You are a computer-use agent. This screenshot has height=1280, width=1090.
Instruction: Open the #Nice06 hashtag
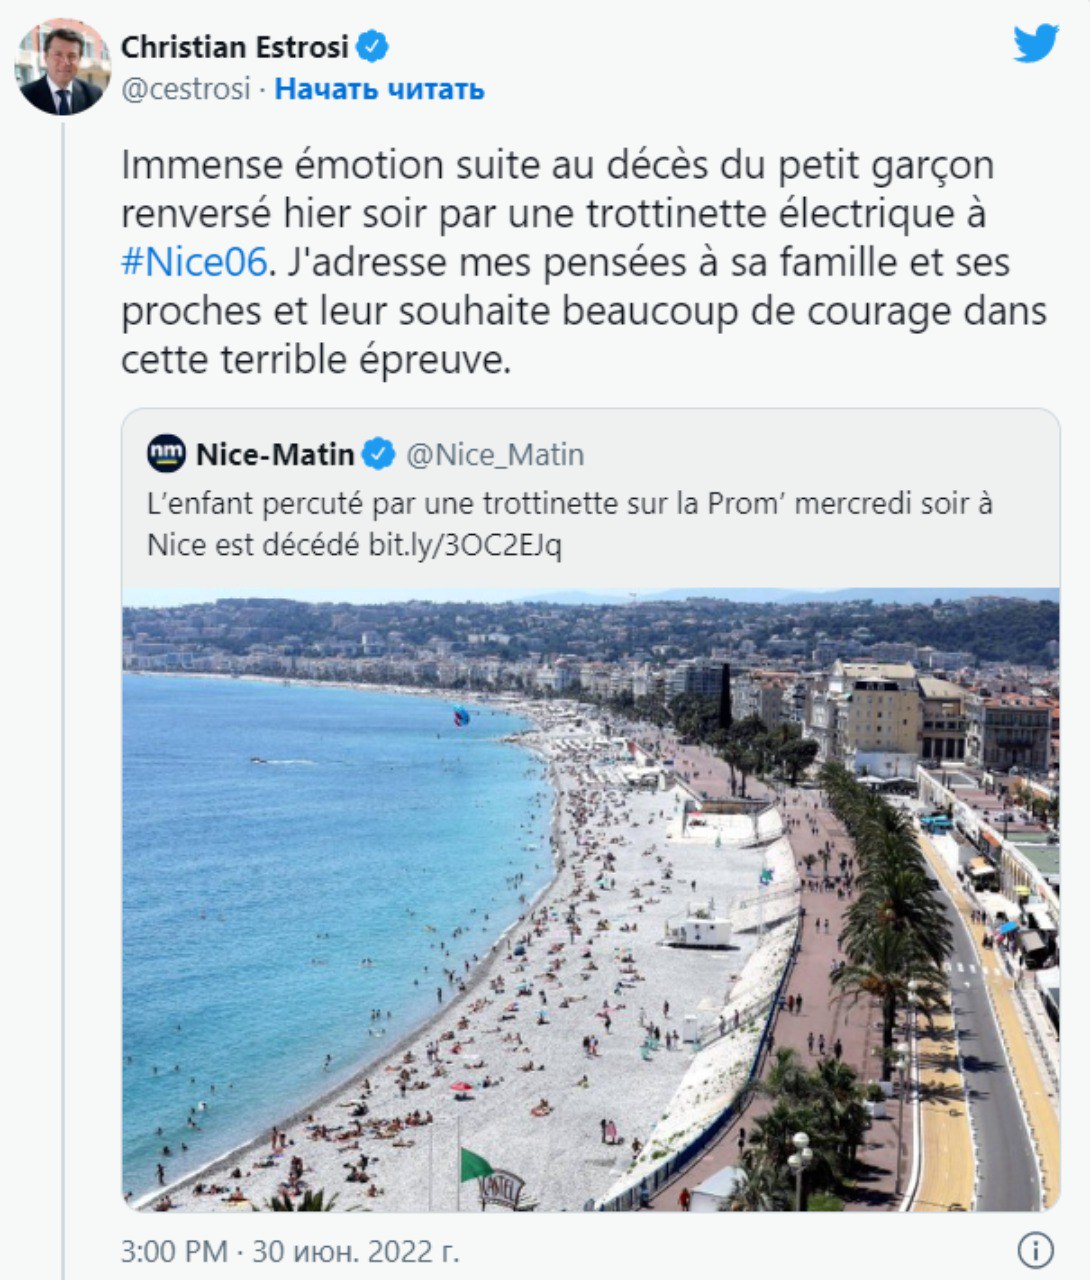coord(194,263)
